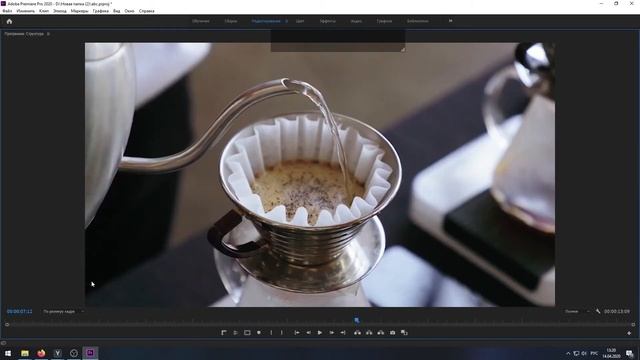640x360 pixels.
Task: Switch to the Аудио workspace
Action: tap(356, 21)
